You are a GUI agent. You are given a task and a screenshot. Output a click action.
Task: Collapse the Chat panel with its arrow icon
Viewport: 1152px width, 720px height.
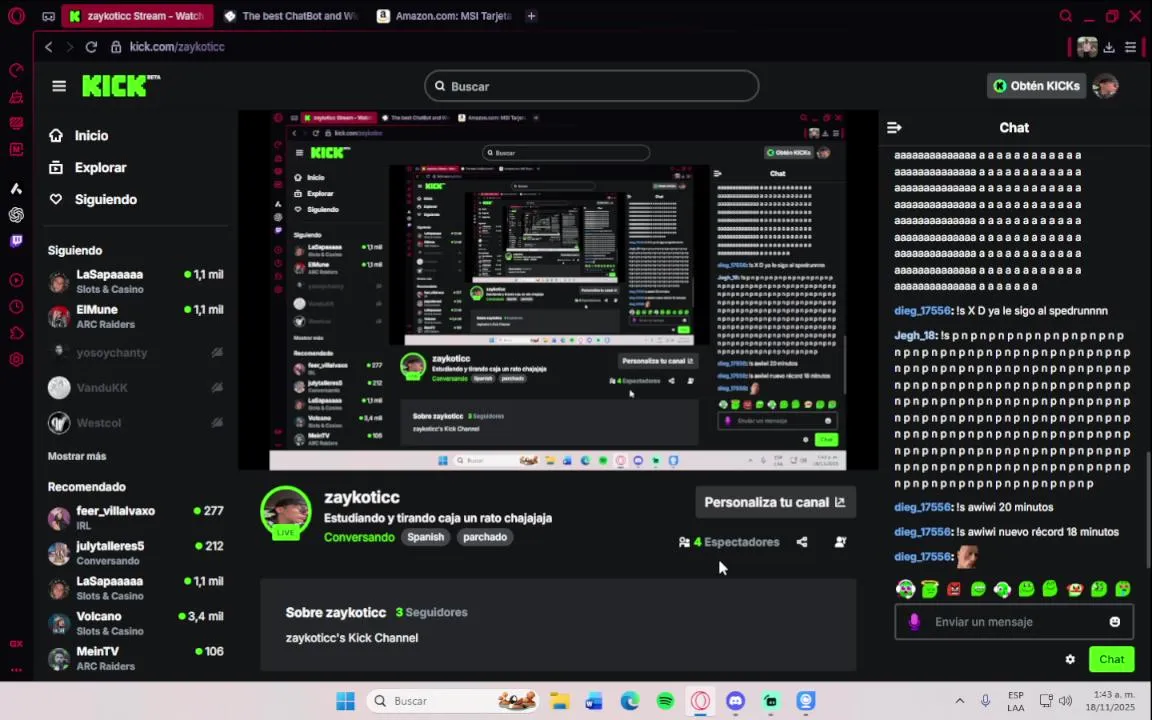(x=894, y=128)
